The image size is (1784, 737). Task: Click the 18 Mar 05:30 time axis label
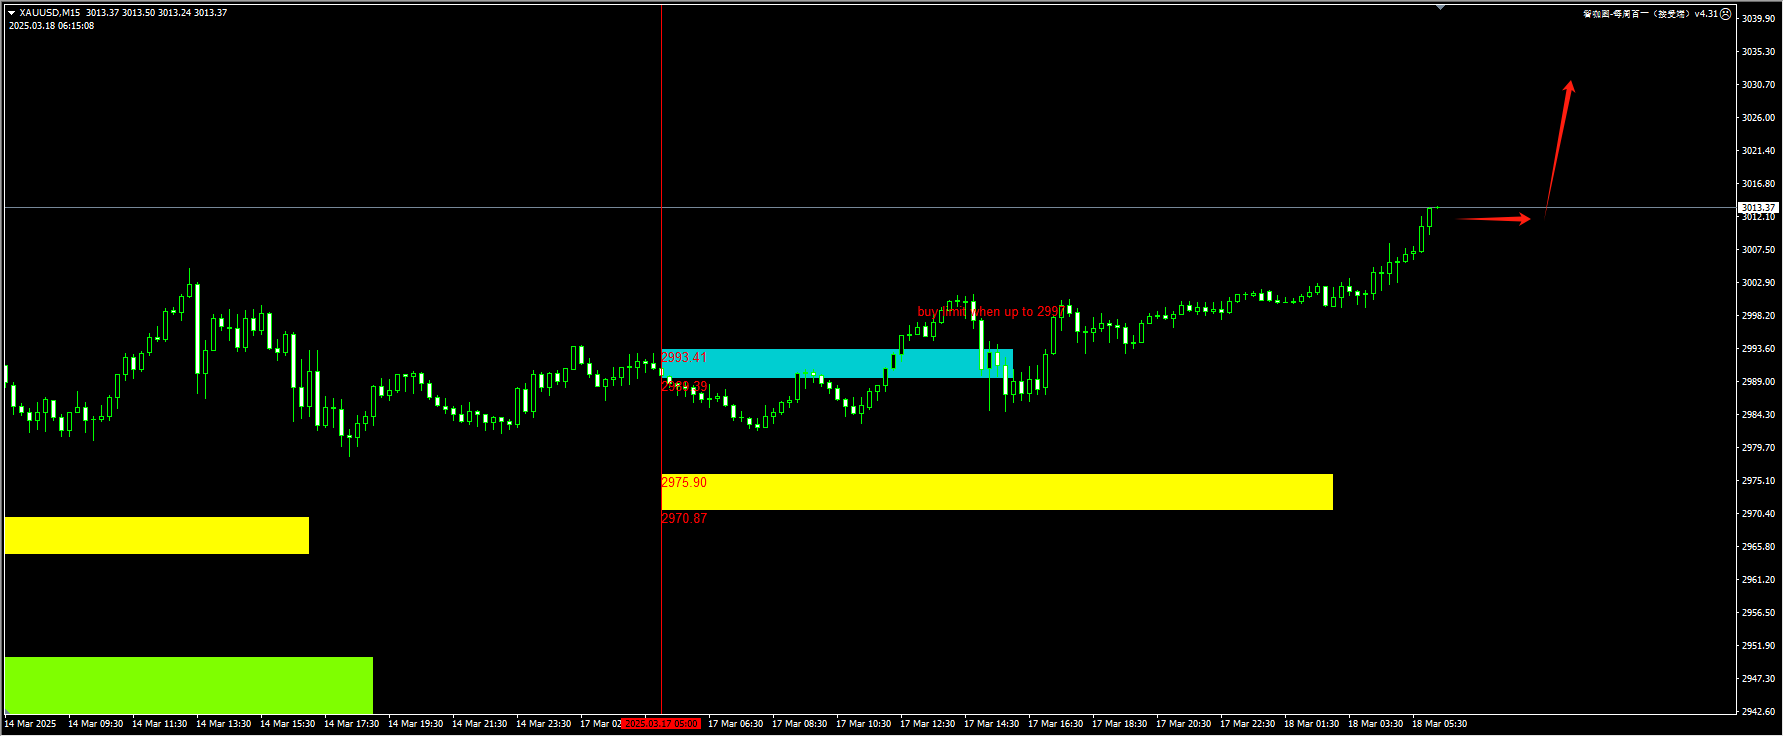(x=1439, y=724)
